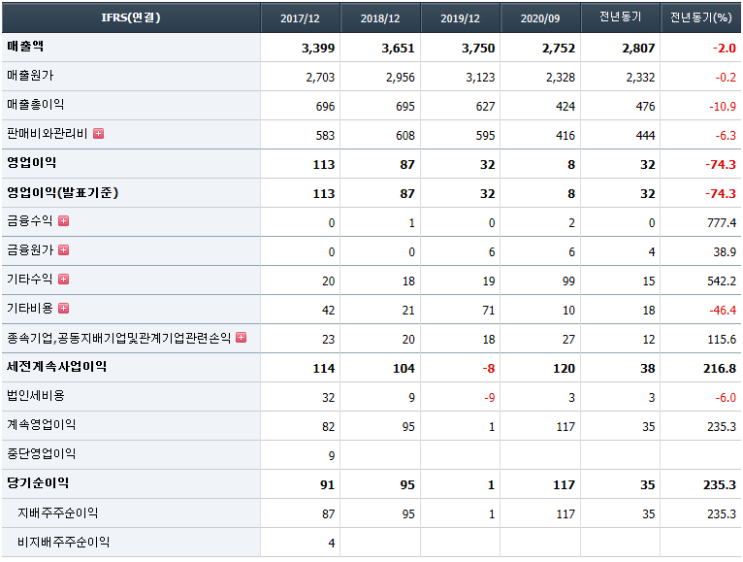The image size is (743, 562).
Task: Select the 2020/09 column header
Action: tap(540, 18)
